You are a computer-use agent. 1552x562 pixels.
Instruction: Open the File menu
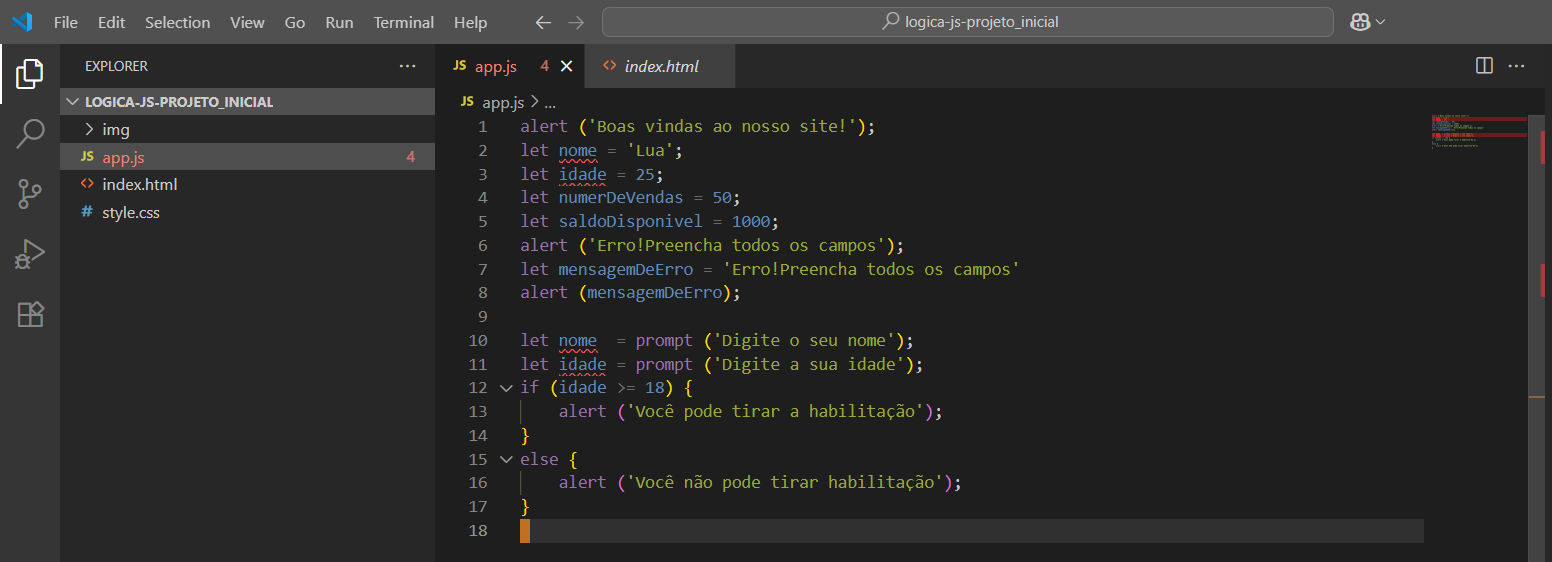click(x=66, y=22)
